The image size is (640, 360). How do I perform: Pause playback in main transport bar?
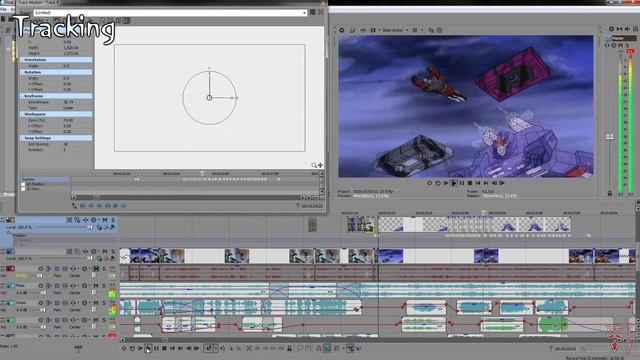click(x=156, y=348)
